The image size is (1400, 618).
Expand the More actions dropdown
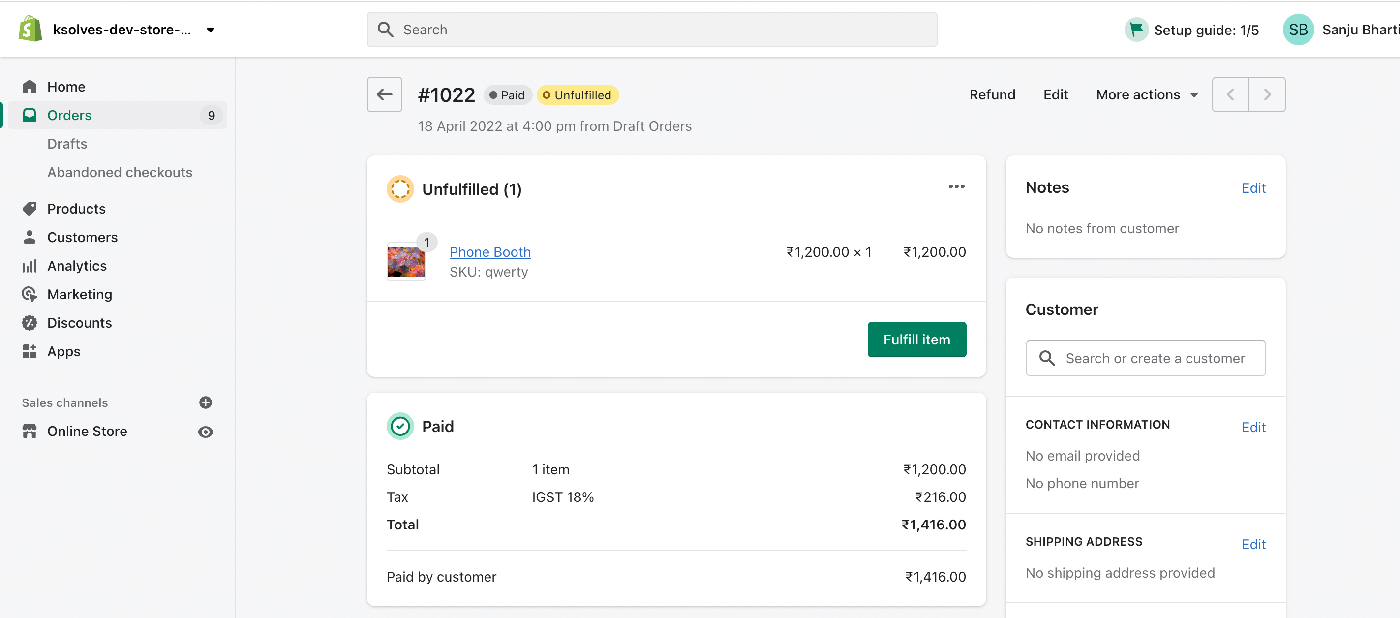click(1147, 95)
